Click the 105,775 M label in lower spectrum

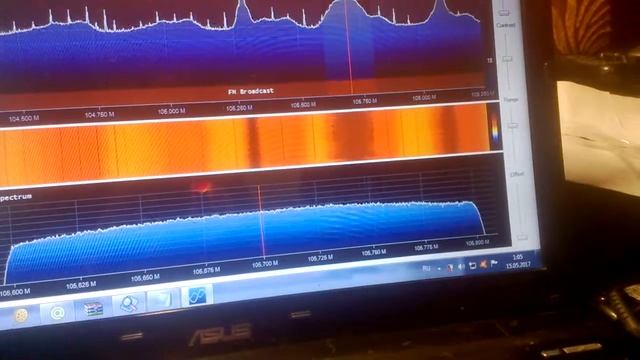point(426,247)
